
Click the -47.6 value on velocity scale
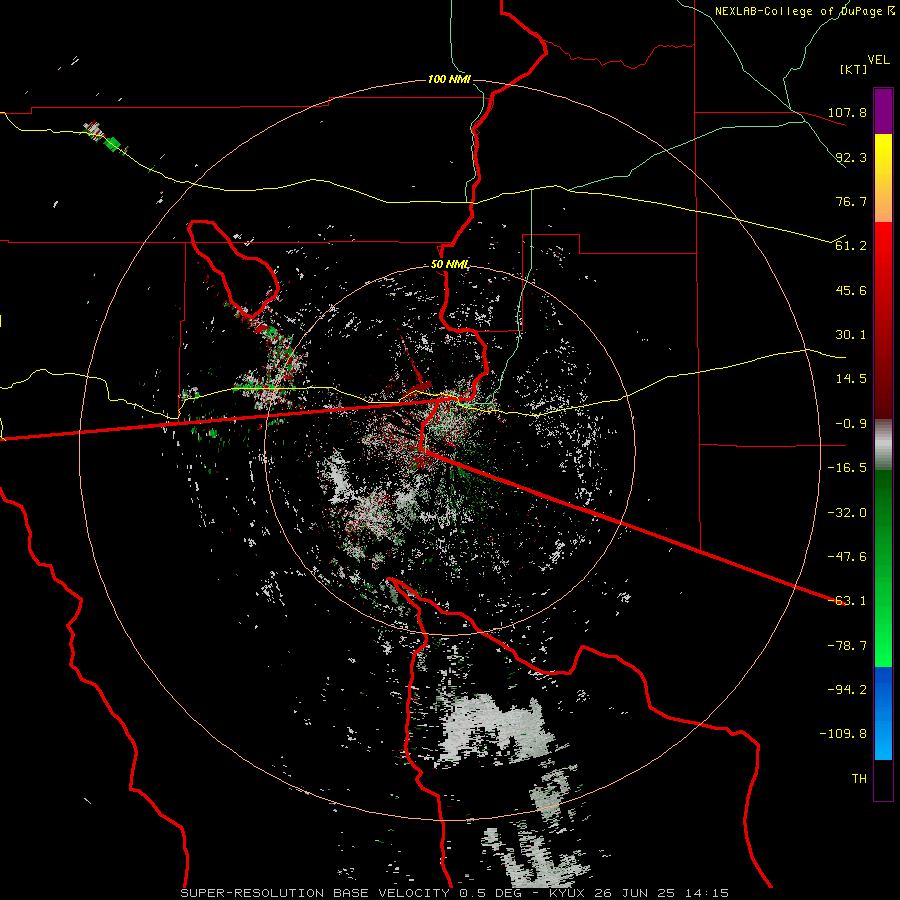(x=847, y=557)
